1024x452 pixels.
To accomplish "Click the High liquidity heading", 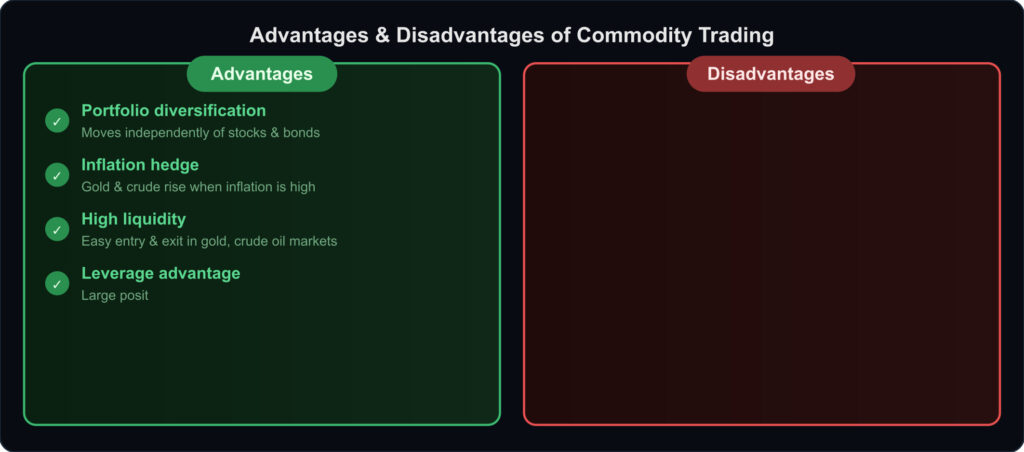I will coord(133,218).
